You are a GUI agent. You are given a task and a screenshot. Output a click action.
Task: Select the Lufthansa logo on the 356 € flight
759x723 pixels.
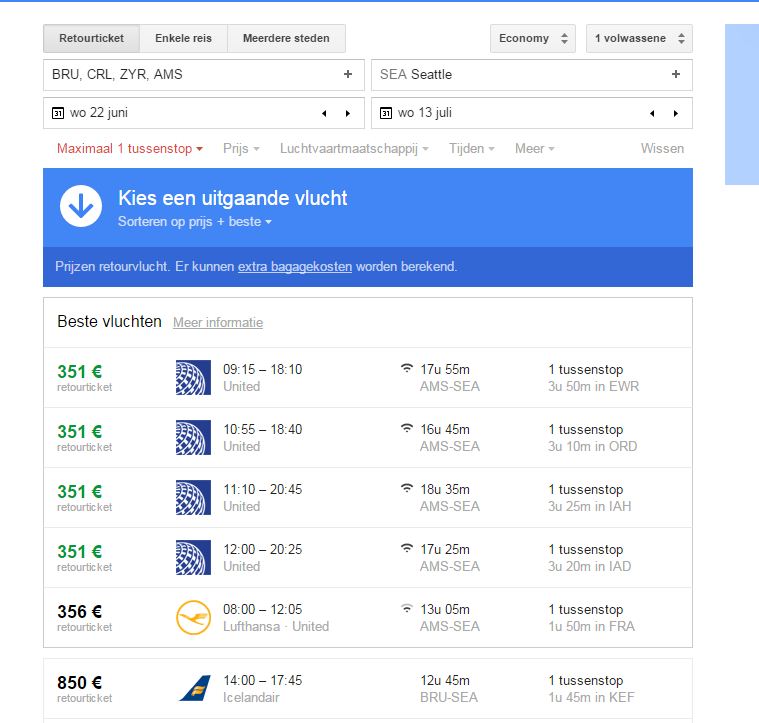point(193,617)
